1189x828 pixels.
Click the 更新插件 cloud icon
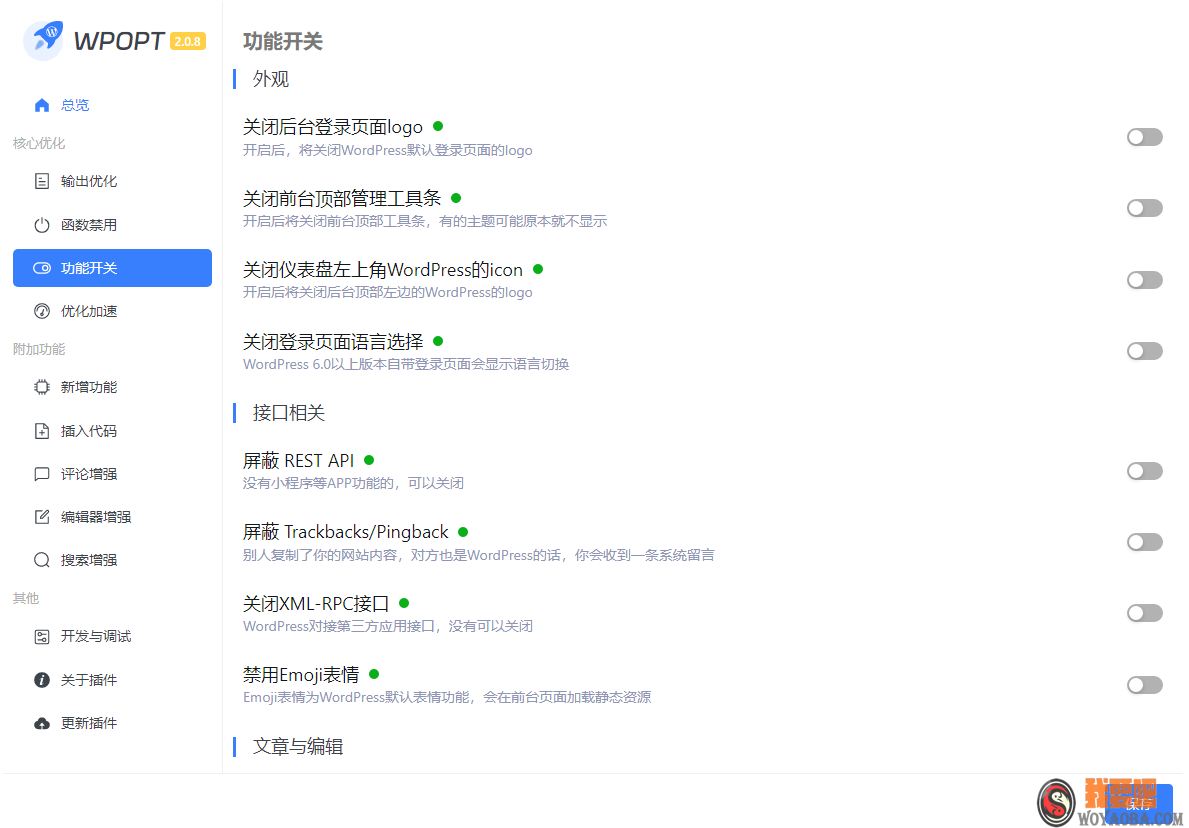tap(41, 722)
